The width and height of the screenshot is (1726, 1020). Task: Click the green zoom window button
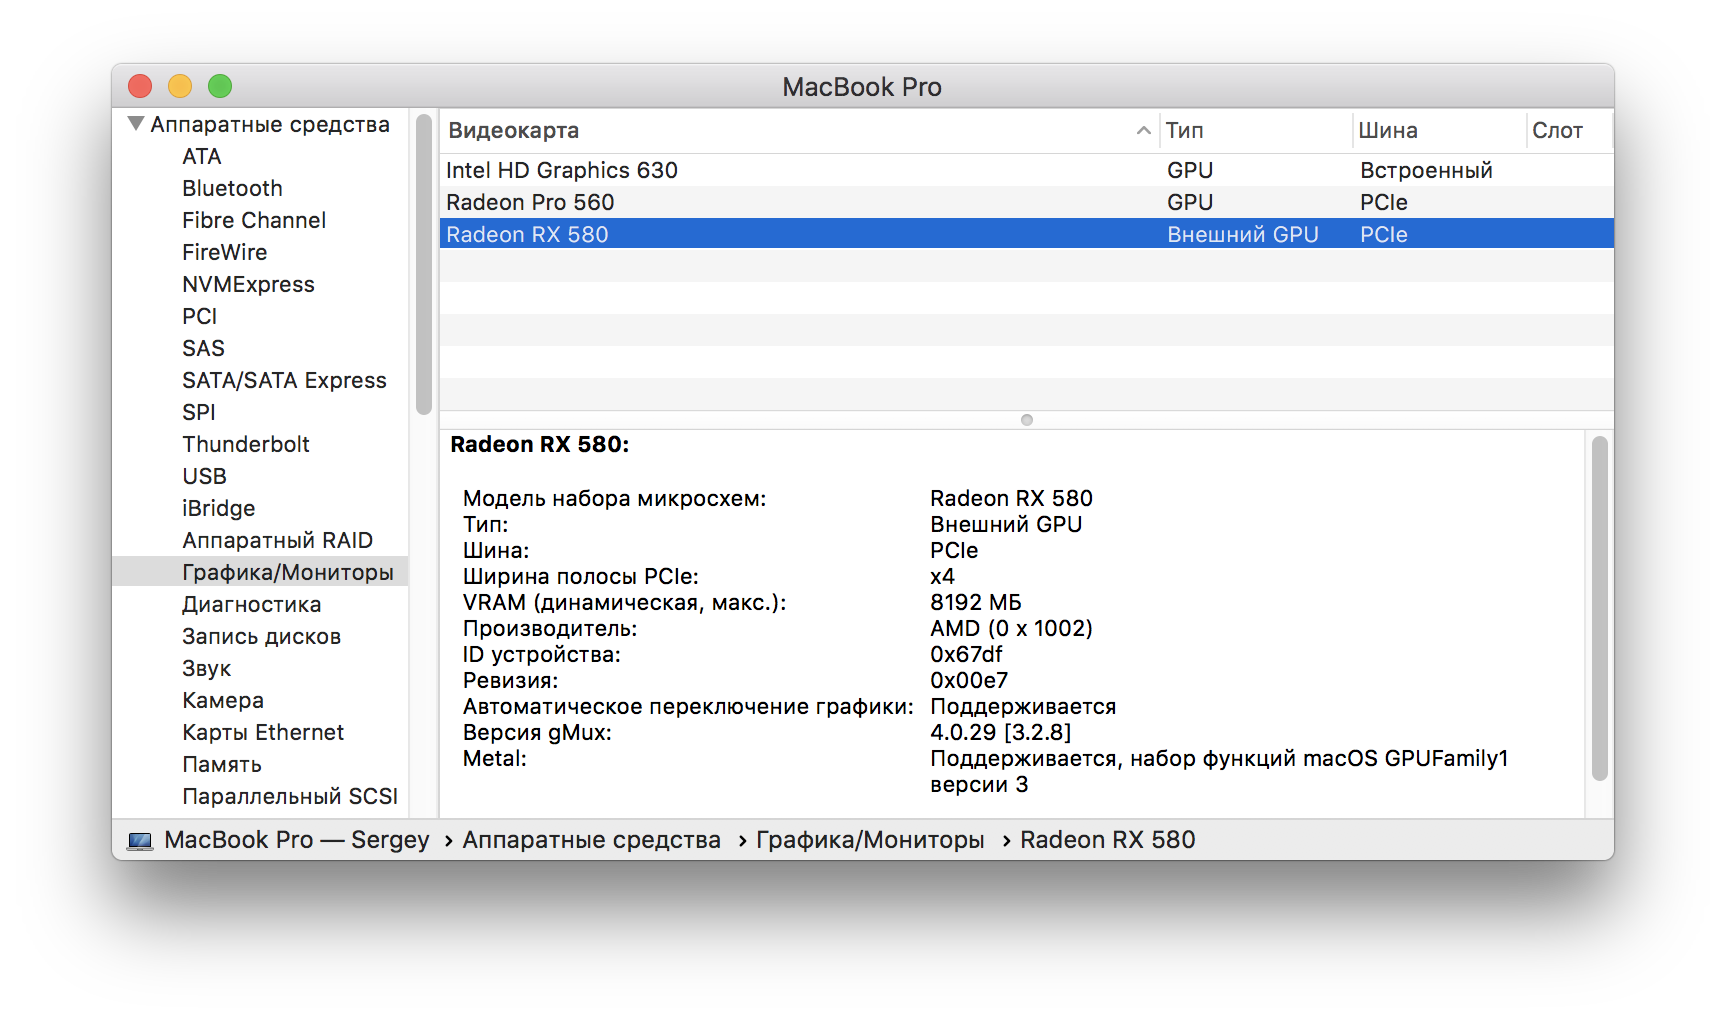click(x=220, y=87)
